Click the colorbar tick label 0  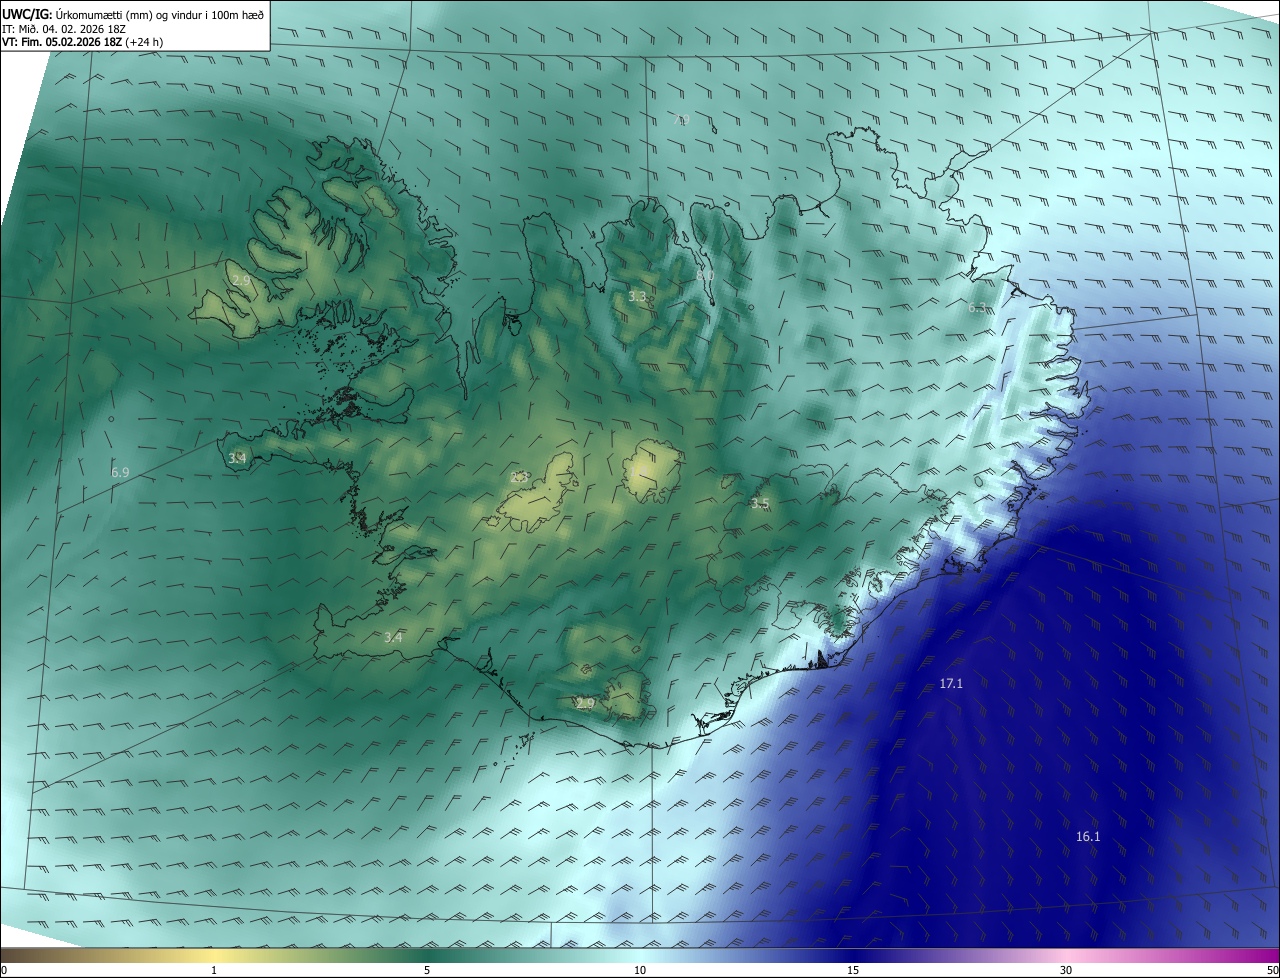tap(4, 970)
